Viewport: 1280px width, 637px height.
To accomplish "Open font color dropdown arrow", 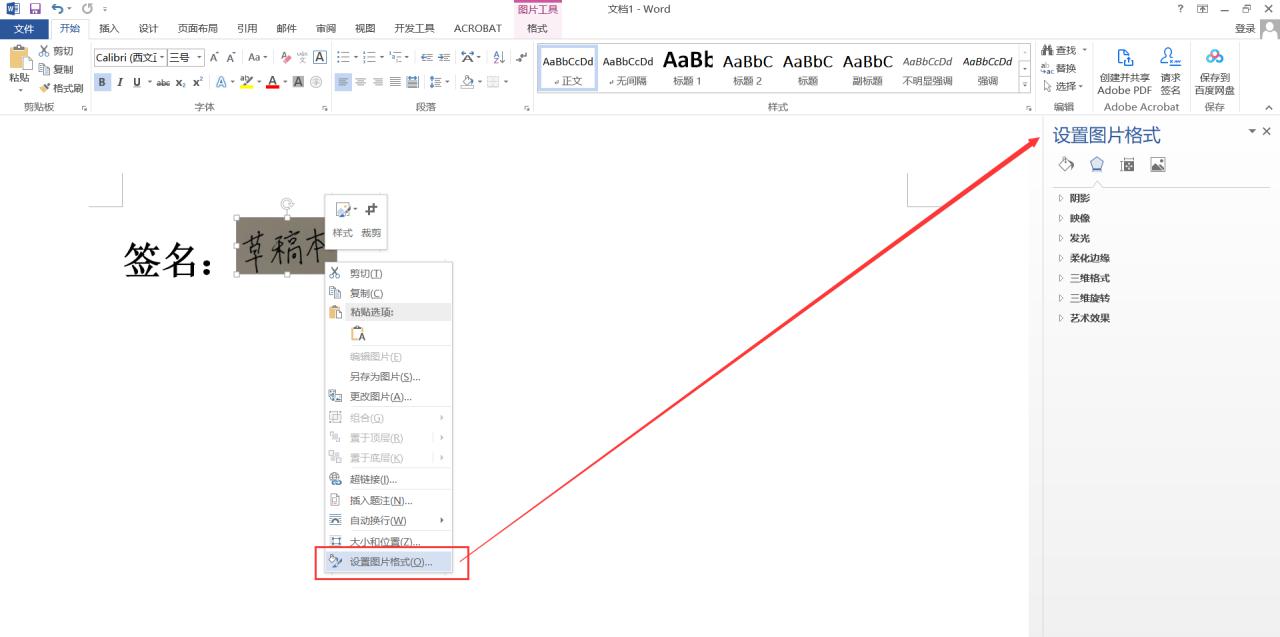I will coord(284,82).
